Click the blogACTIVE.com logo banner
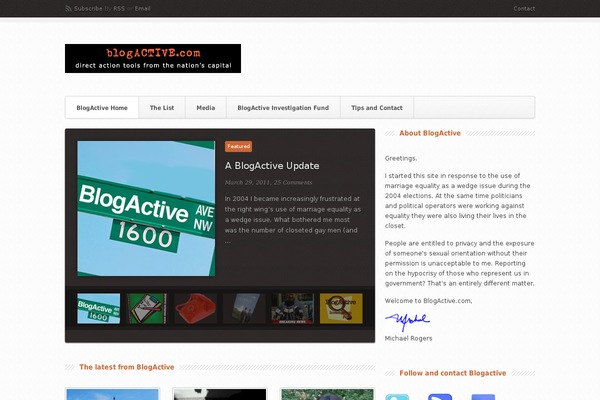The height and width of the screenshot is (400, 600). point(153,59)
